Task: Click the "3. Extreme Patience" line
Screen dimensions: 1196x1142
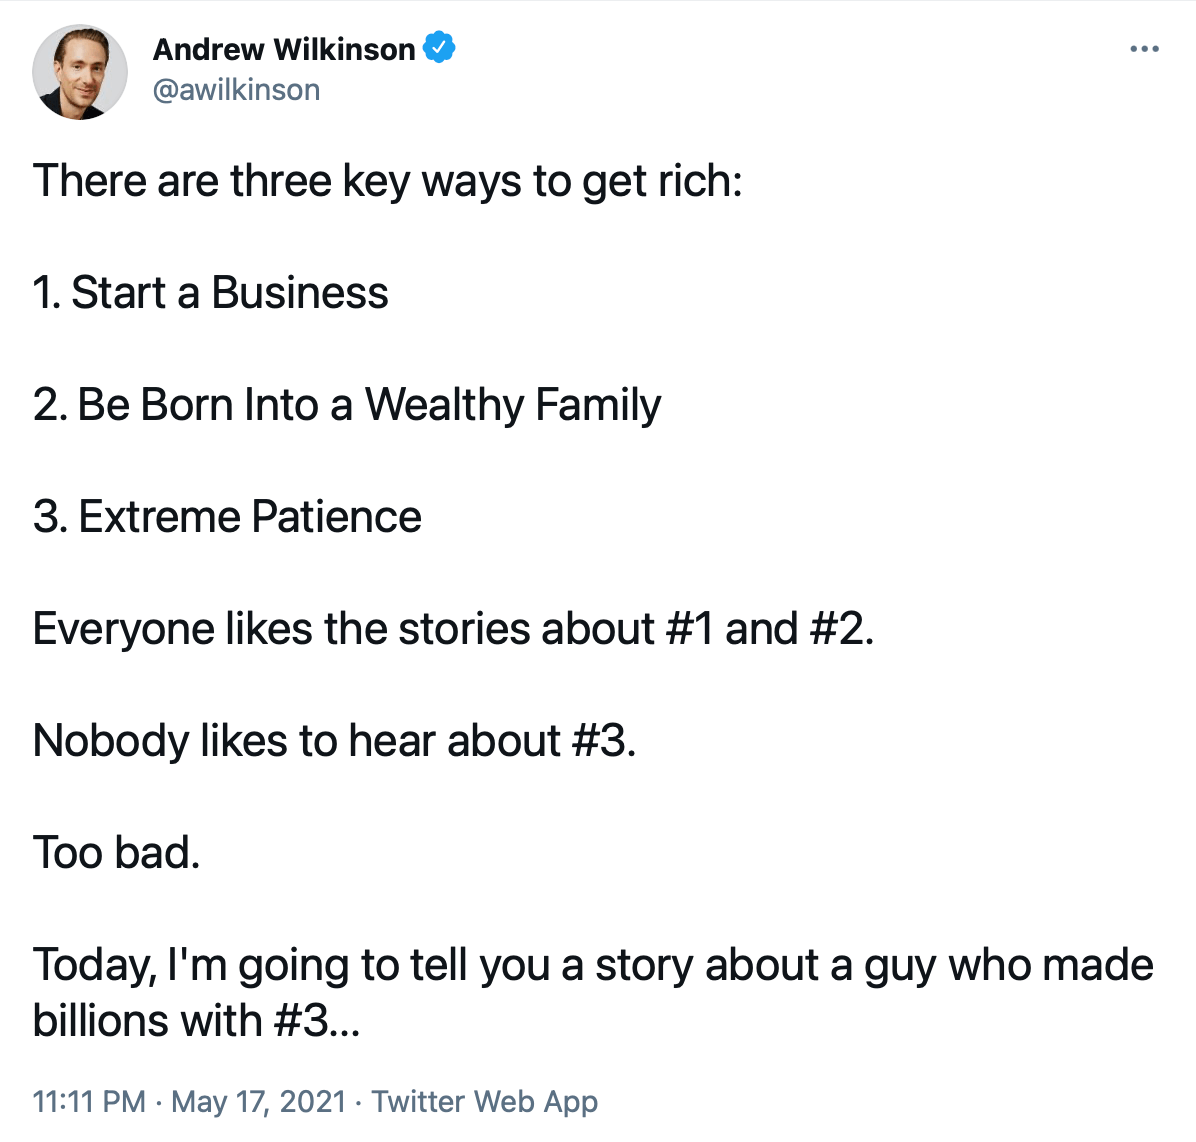Action: coord(227,517)
